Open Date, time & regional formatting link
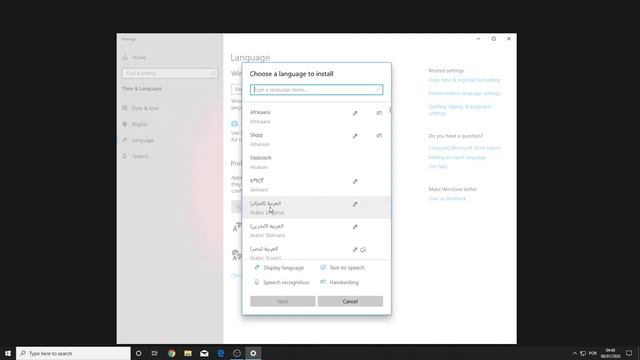The width and height of the screenshot is (640, 360). pyautogui.click(x=464, y=80)
